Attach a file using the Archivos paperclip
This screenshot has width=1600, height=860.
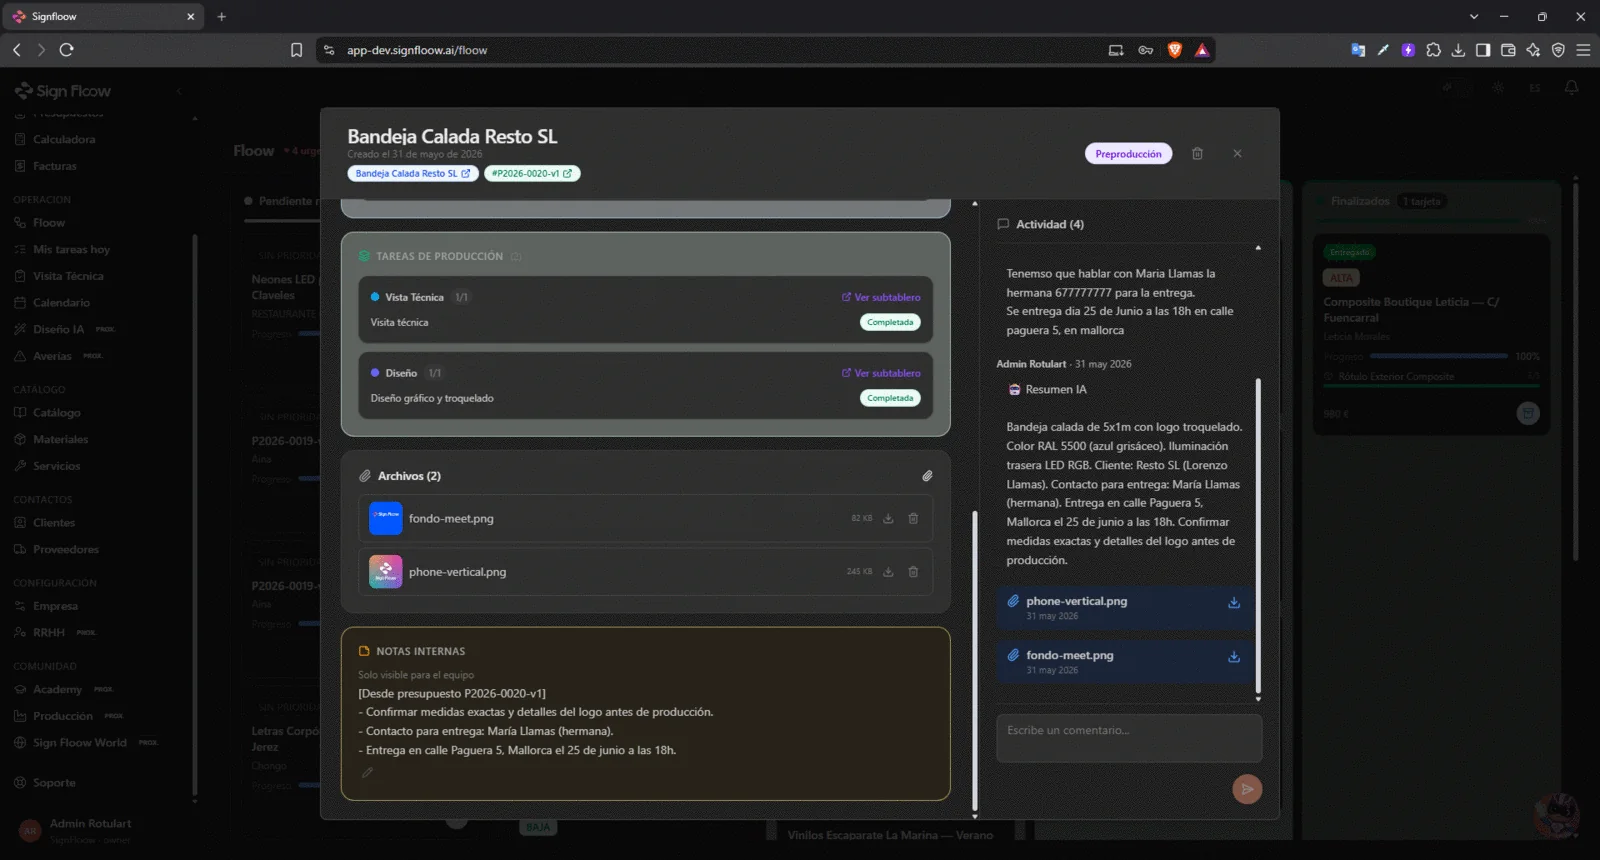pos(927,476)
